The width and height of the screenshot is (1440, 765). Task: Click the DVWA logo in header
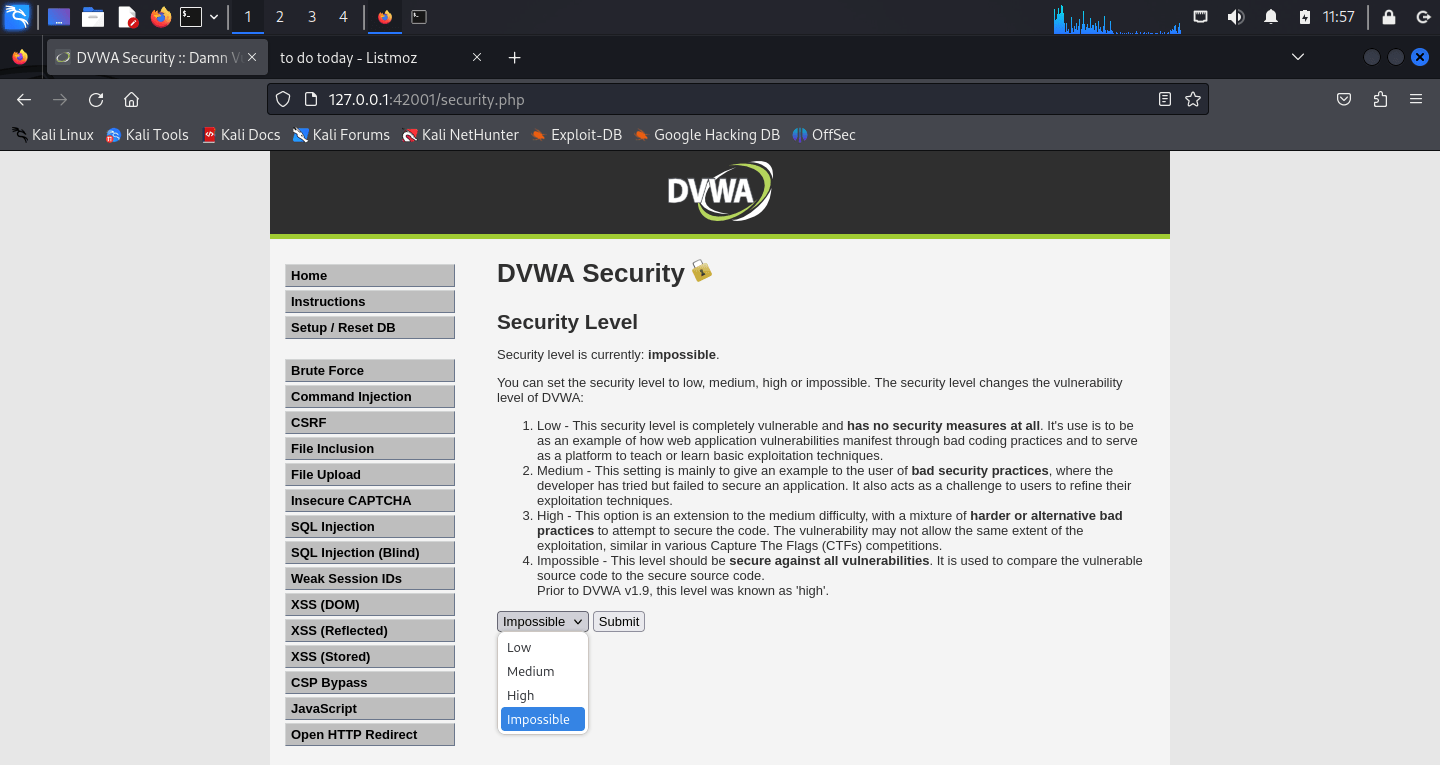click(720, 192)
